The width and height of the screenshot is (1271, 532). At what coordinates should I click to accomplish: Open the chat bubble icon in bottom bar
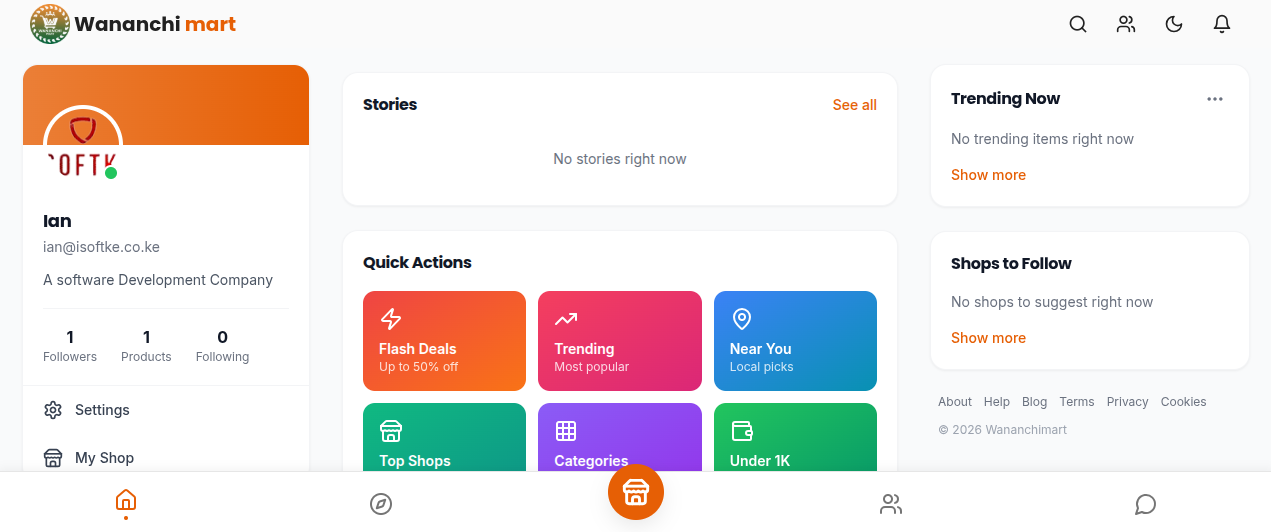(x=1146, y=504)
